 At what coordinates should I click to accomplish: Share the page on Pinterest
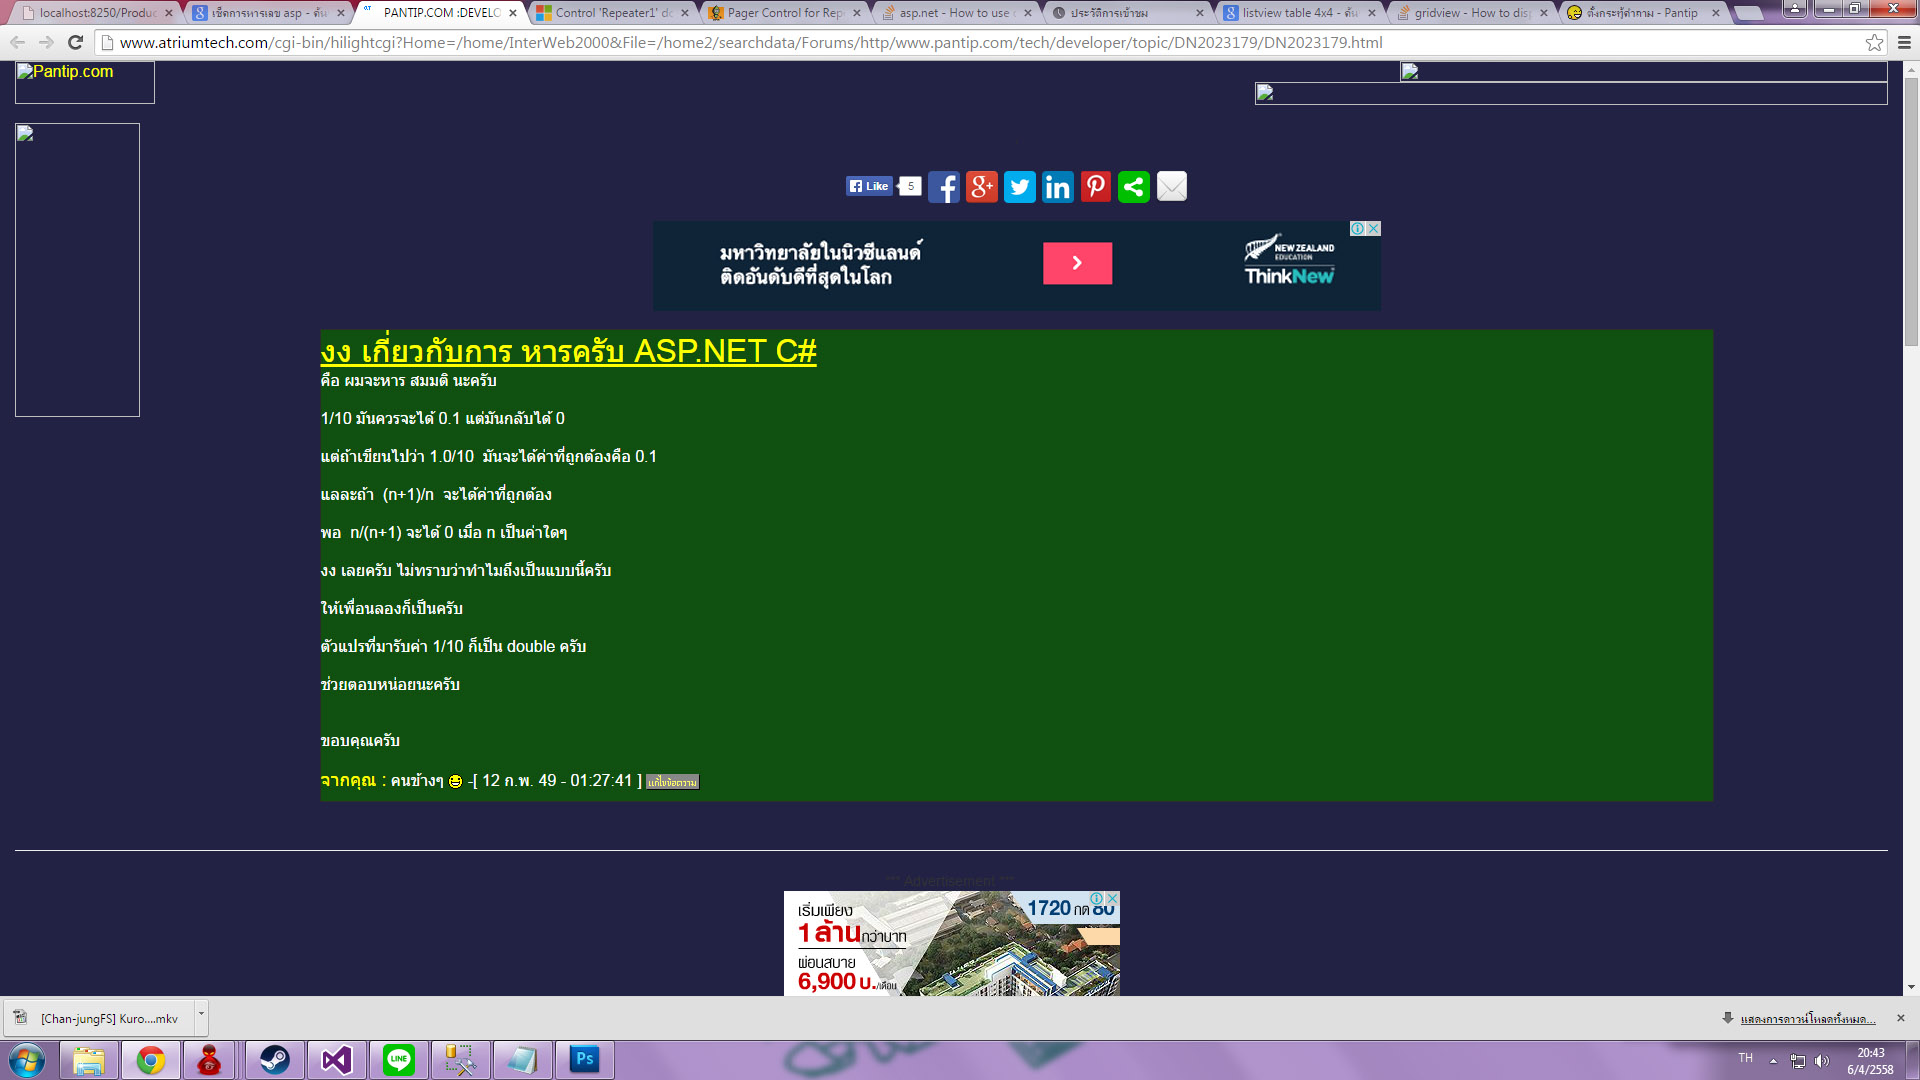[x=1095, y=187]
